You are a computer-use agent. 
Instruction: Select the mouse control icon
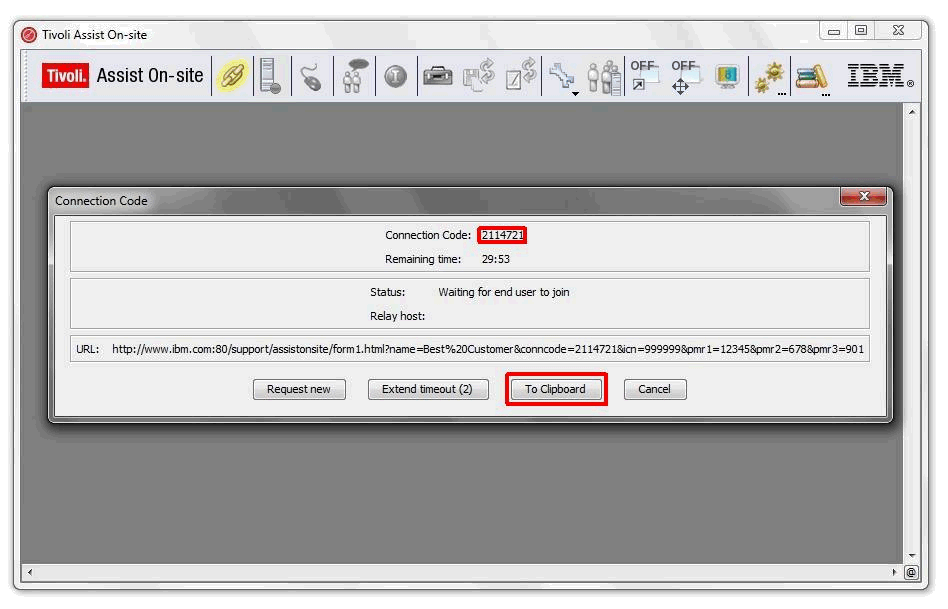point(312,77)
